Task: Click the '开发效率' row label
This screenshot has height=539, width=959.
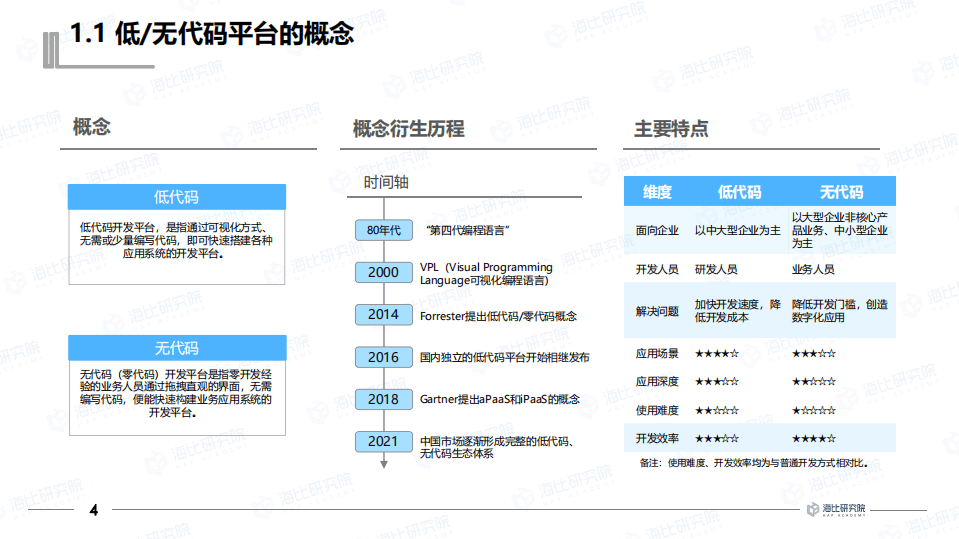Action: click(x=657, y=438)
